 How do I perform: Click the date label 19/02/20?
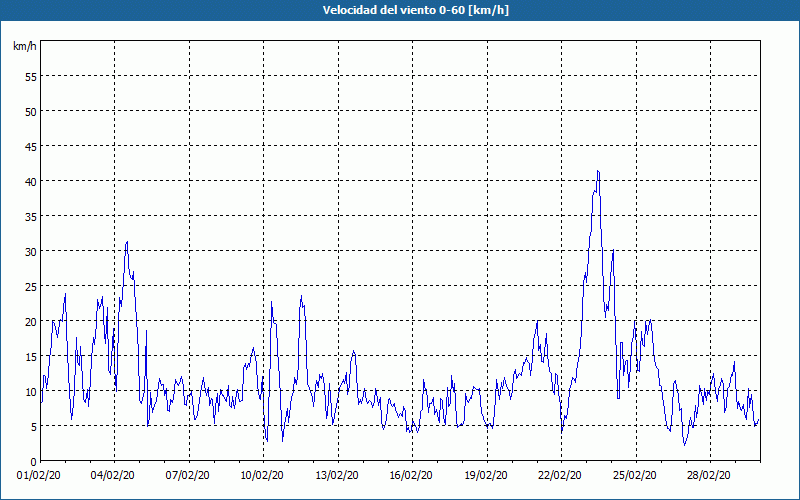pyautogui.click(x=485, y=476)
